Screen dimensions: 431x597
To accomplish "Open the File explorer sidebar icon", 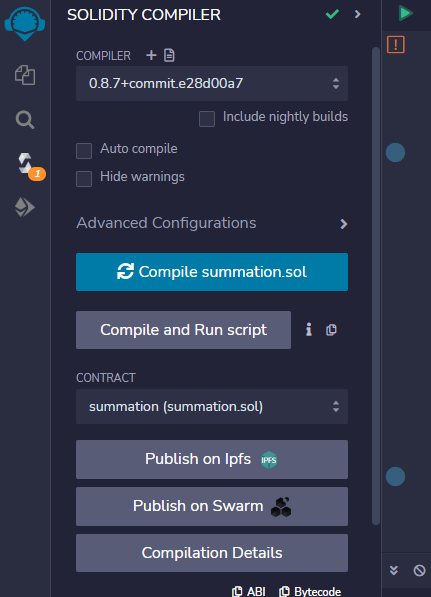I will pos(25,75).
